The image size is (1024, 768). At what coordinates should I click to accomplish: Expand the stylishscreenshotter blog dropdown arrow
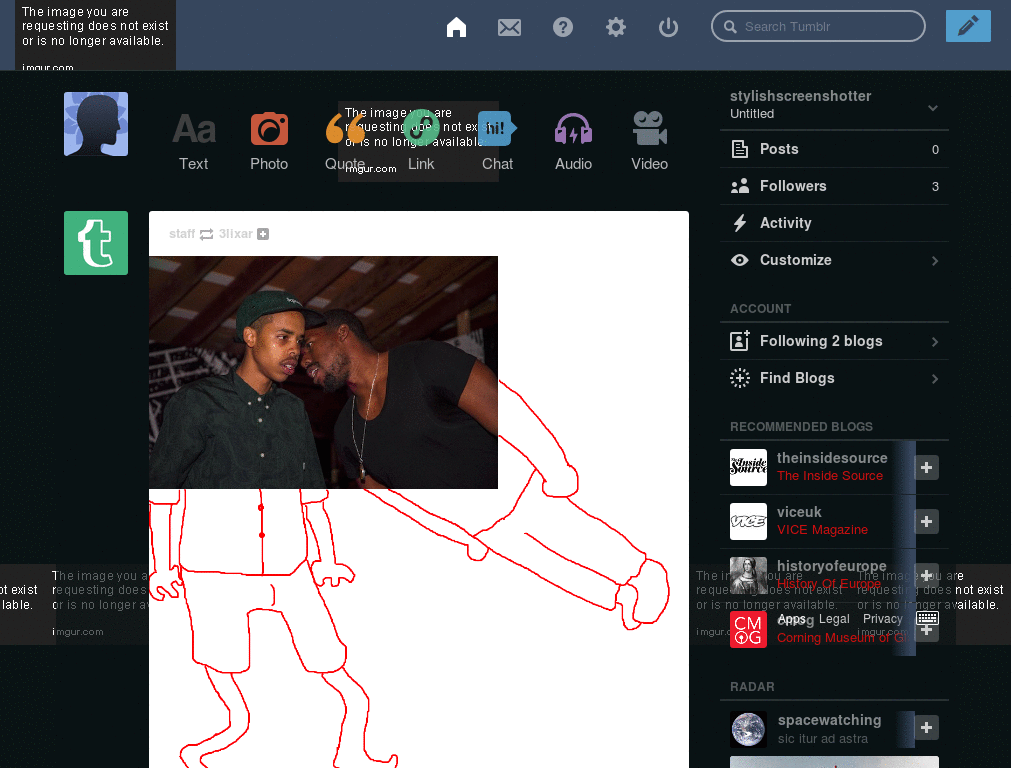click(933, 108)
